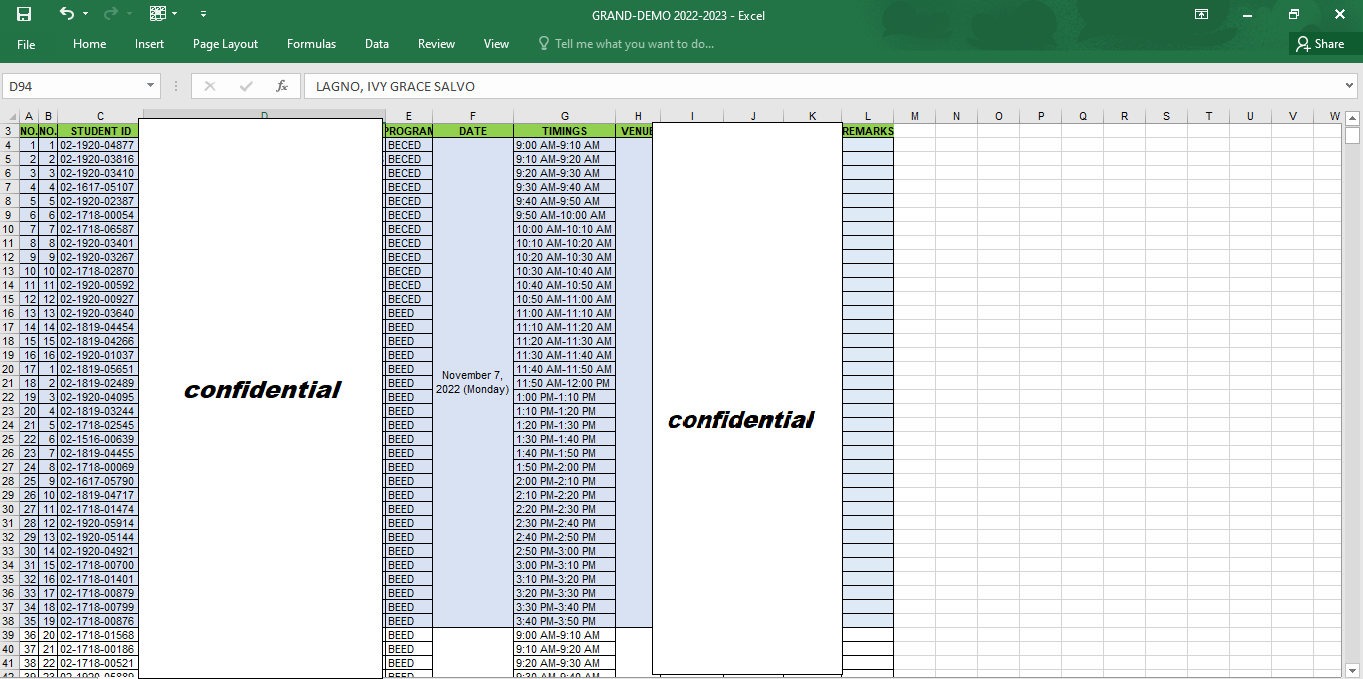Image resolution: width=1363 pixels, height=679 pixels.
Task: Switch to the View tab
Action: coord(496,44)
